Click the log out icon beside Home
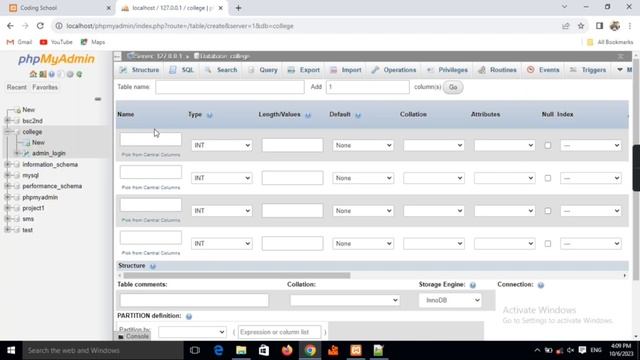 click(x=42, y=74)
